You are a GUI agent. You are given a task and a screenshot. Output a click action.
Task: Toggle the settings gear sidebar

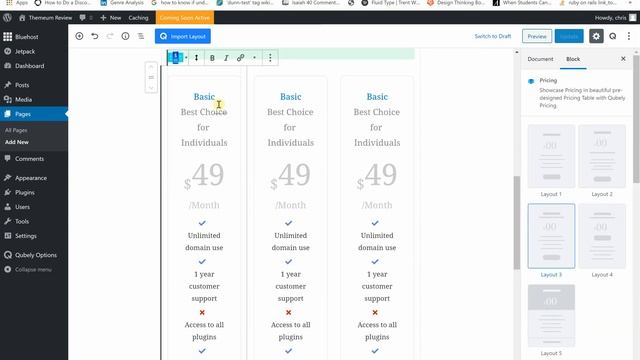[596, 36]
